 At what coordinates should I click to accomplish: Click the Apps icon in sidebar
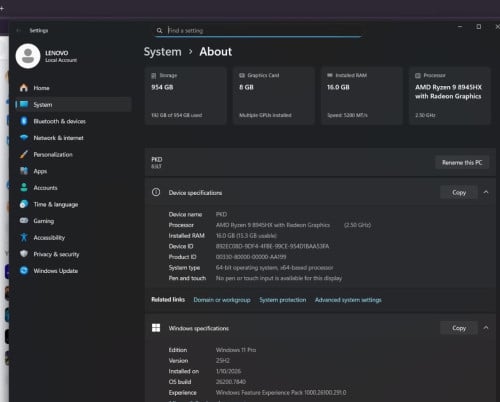[24, 171]
